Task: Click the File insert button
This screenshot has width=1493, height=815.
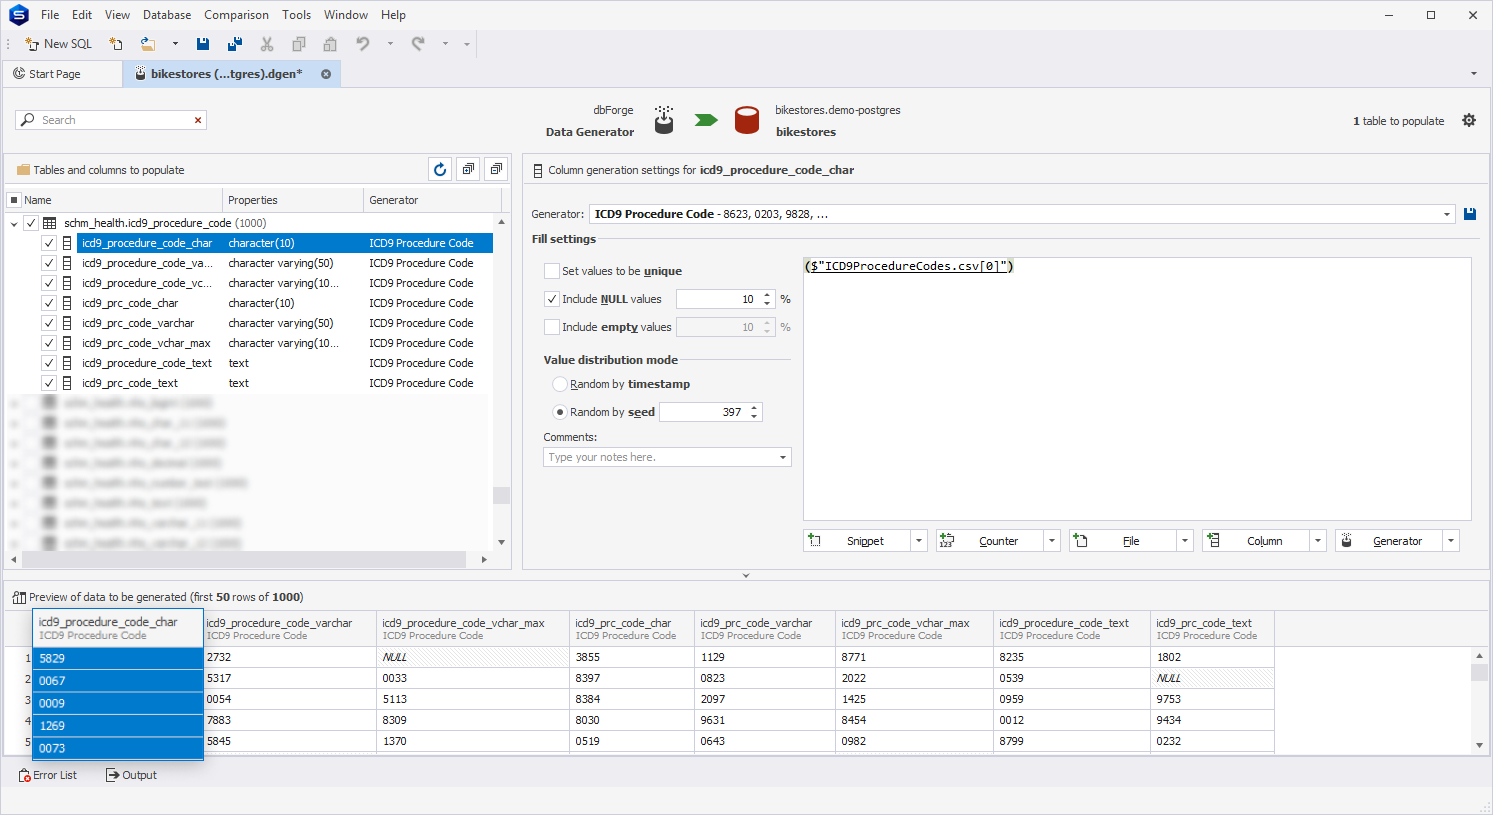Action: tap(1123, 541)
